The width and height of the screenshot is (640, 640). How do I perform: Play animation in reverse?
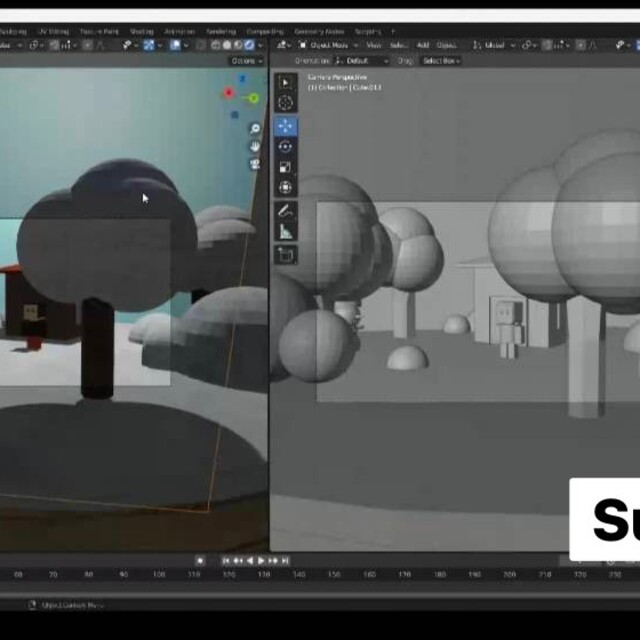[250, 561]
